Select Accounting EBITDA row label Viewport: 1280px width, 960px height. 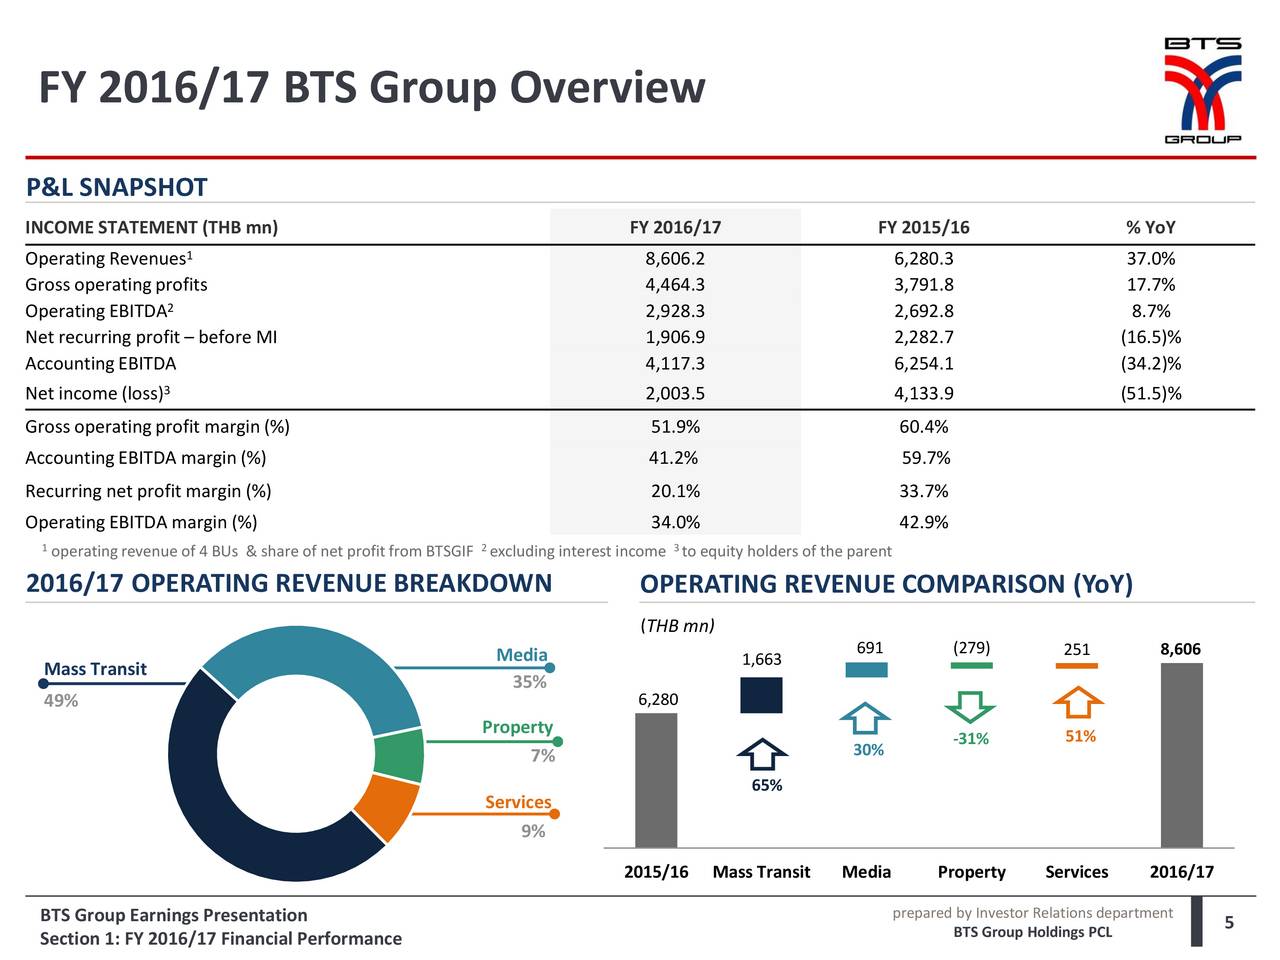pos(100,363)
